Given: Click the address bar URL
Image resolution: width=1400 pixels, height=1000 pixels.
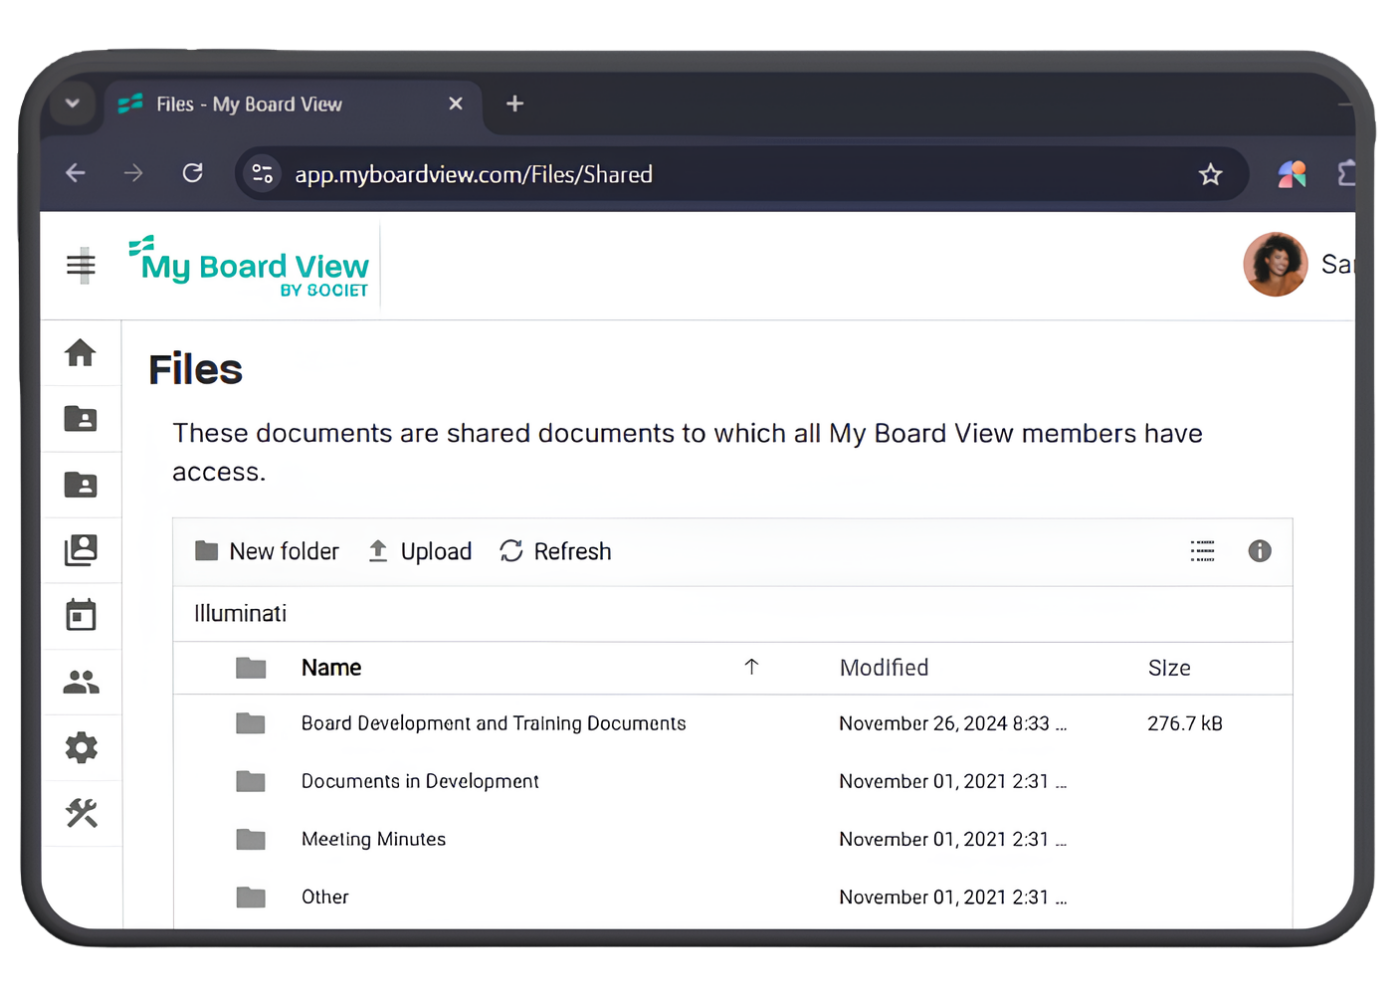Looking at the screenshot, I should 473,174.
